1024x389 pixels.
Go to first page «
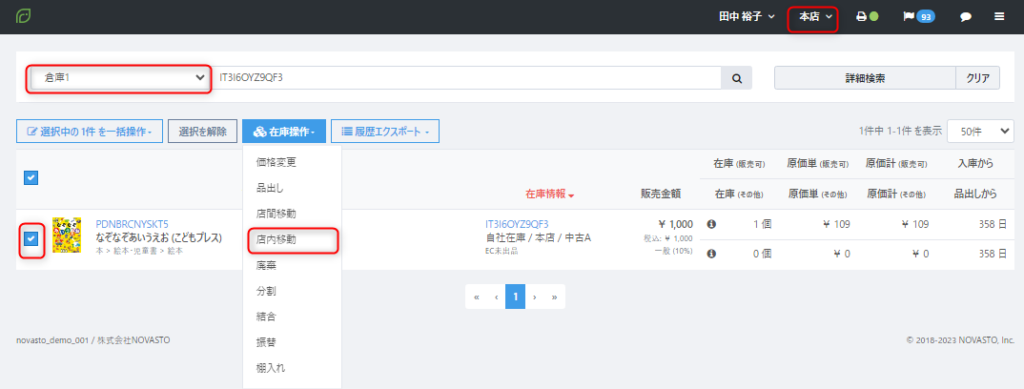[x=476, y=296]
